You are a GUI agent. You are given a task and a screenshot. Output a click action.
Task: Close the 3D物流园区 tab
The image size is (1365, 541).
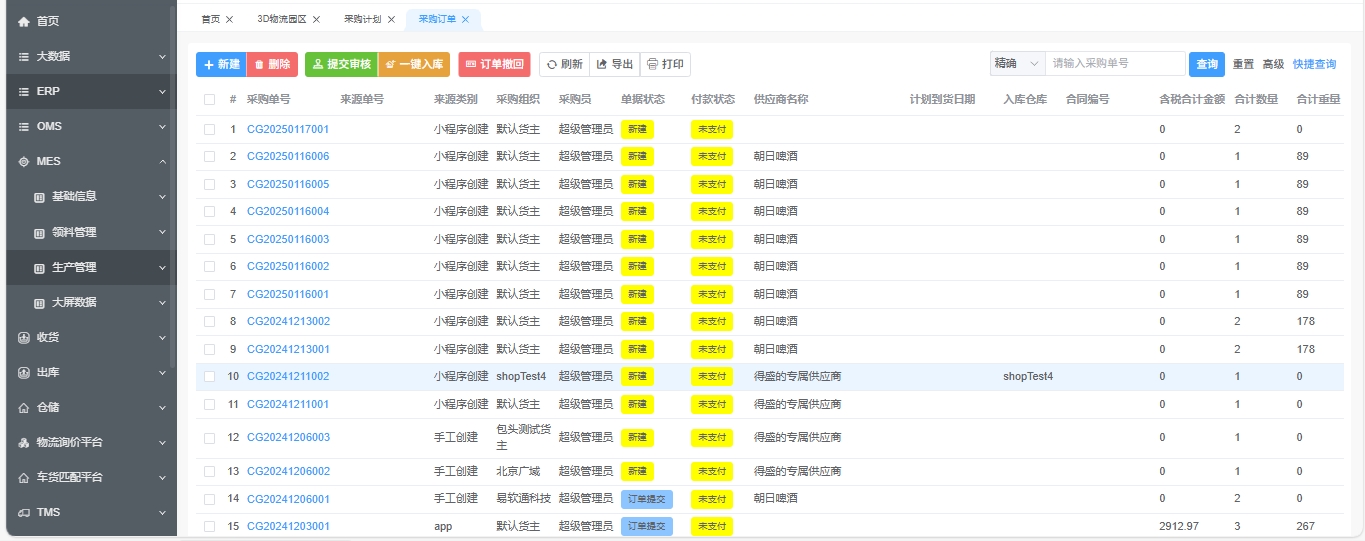click(316, 19)
